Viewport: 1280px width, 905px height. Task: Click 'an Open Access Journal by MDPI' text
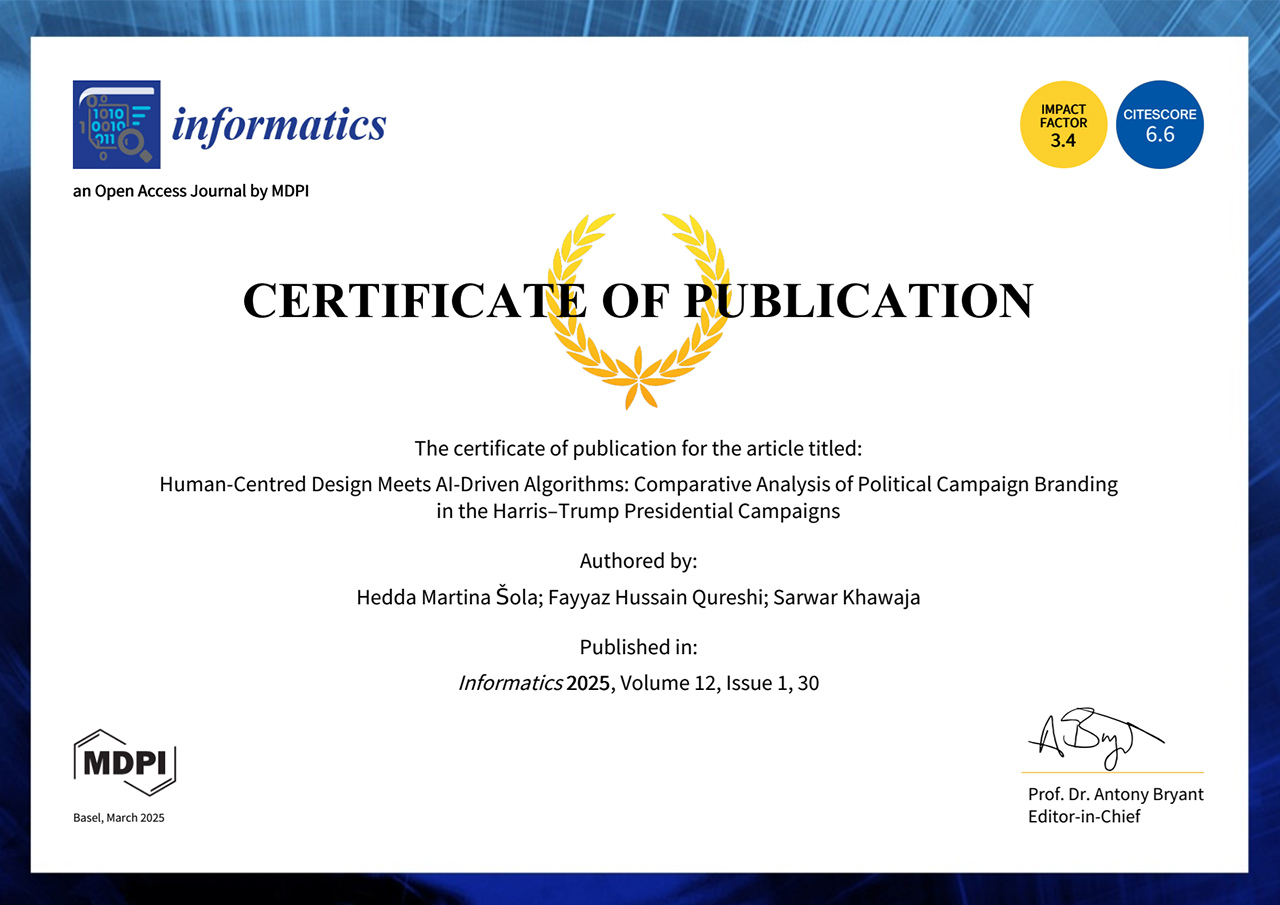point(190,191)
